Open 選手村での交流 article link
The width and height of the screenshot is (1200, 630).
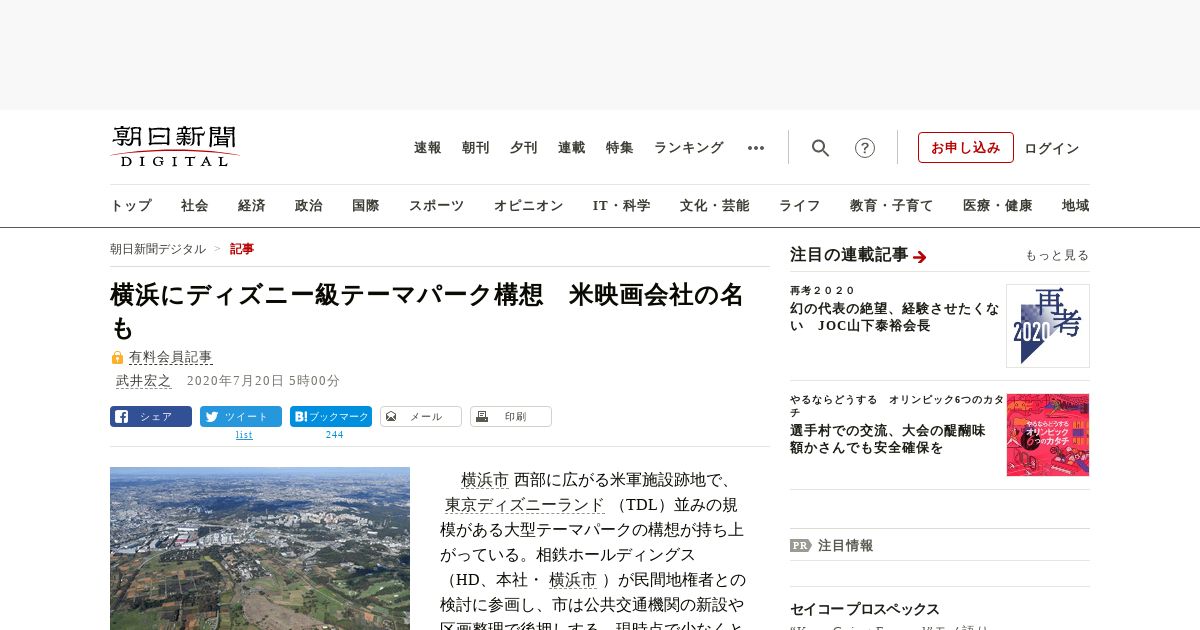point(888,440)
